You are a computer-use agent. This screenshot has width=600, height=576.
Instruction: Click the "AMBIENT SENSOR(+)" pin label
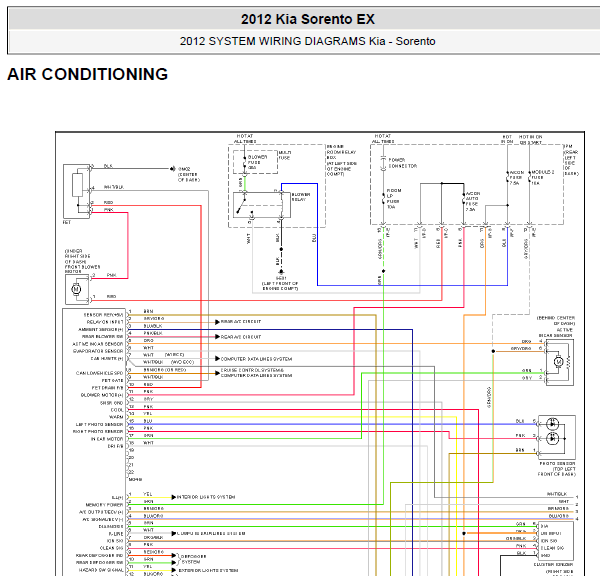pyautogui.click(x=101, y=330)
